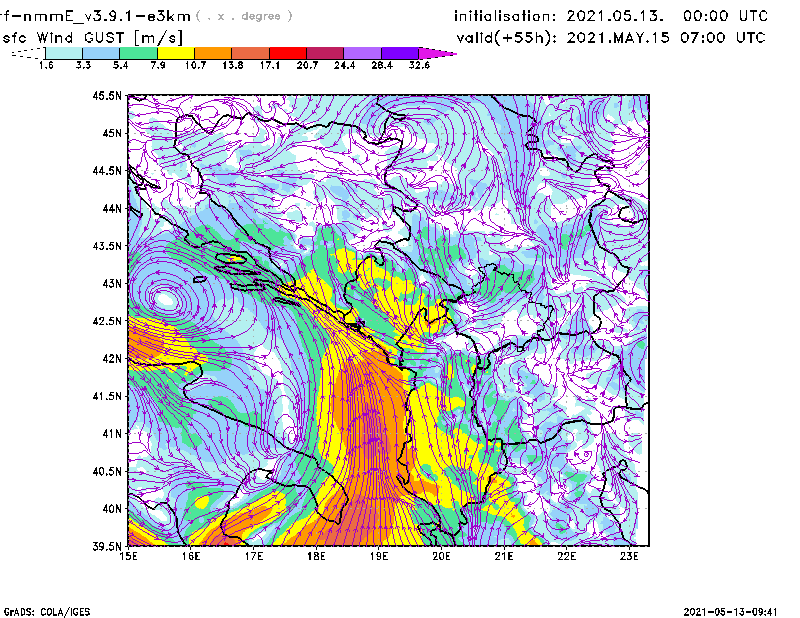This screenshot has height=618, width=800.
Task: Click the legend value 32.6
Action: click(419, 65)
